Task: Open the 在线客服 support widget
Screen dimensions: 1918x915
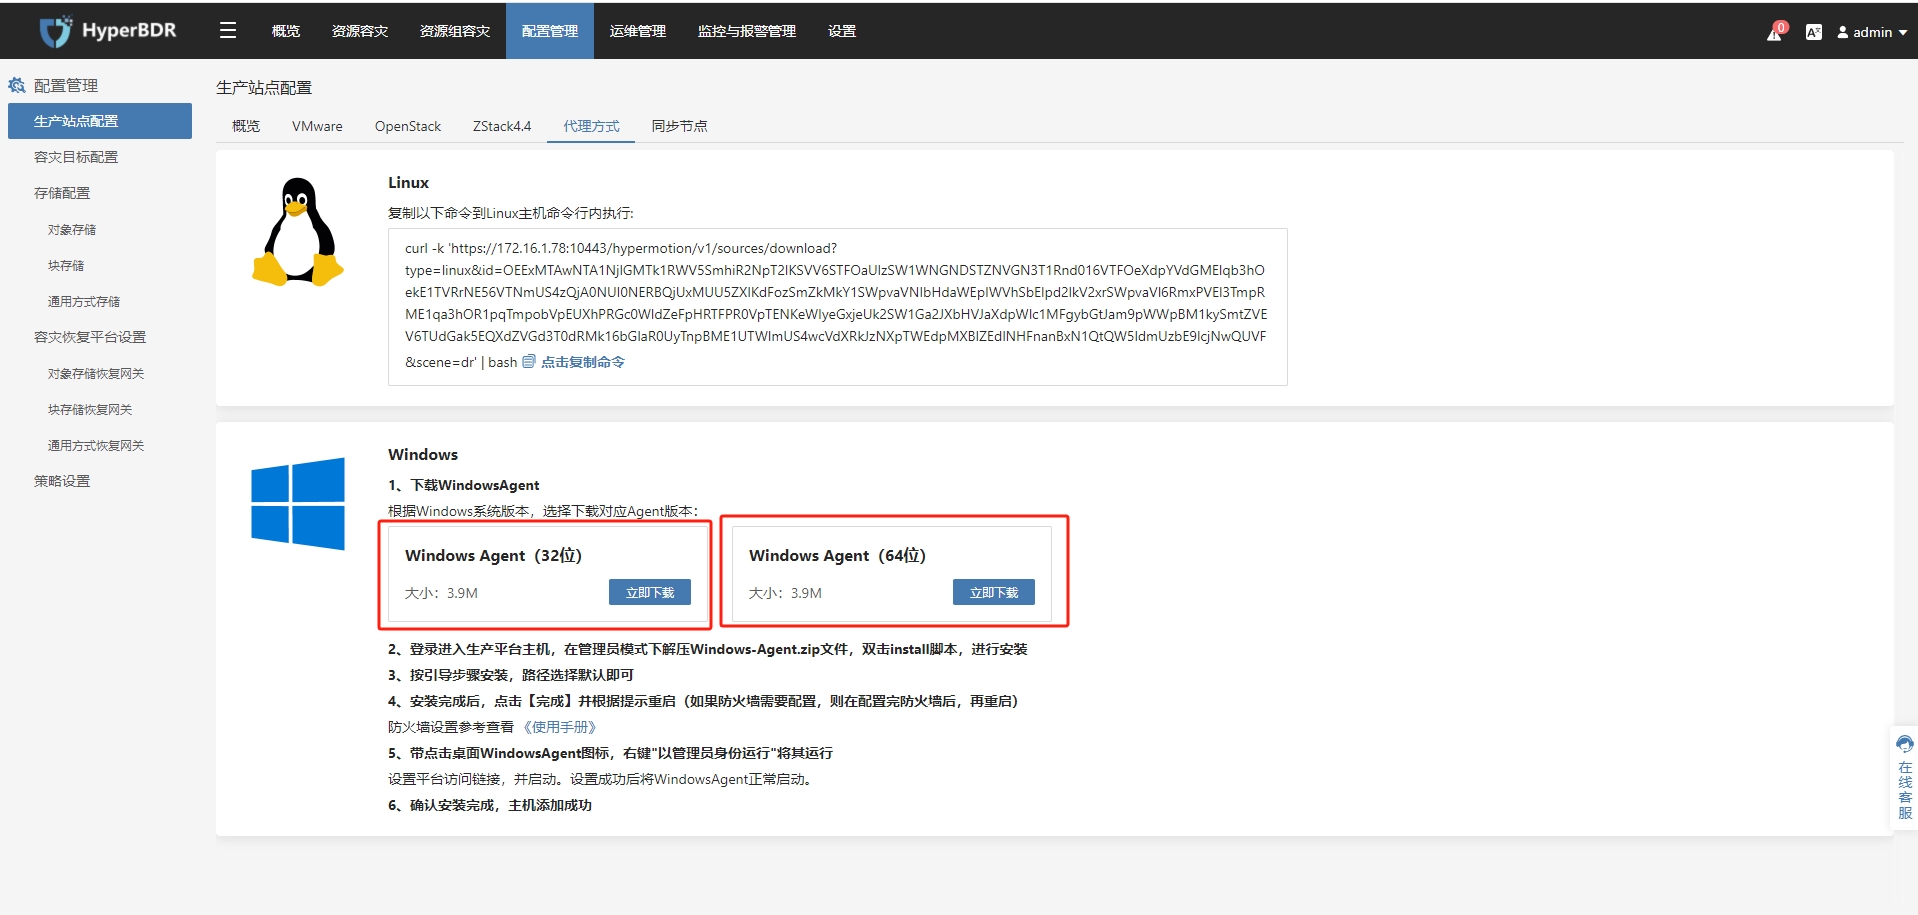Action: [1904, 777]
